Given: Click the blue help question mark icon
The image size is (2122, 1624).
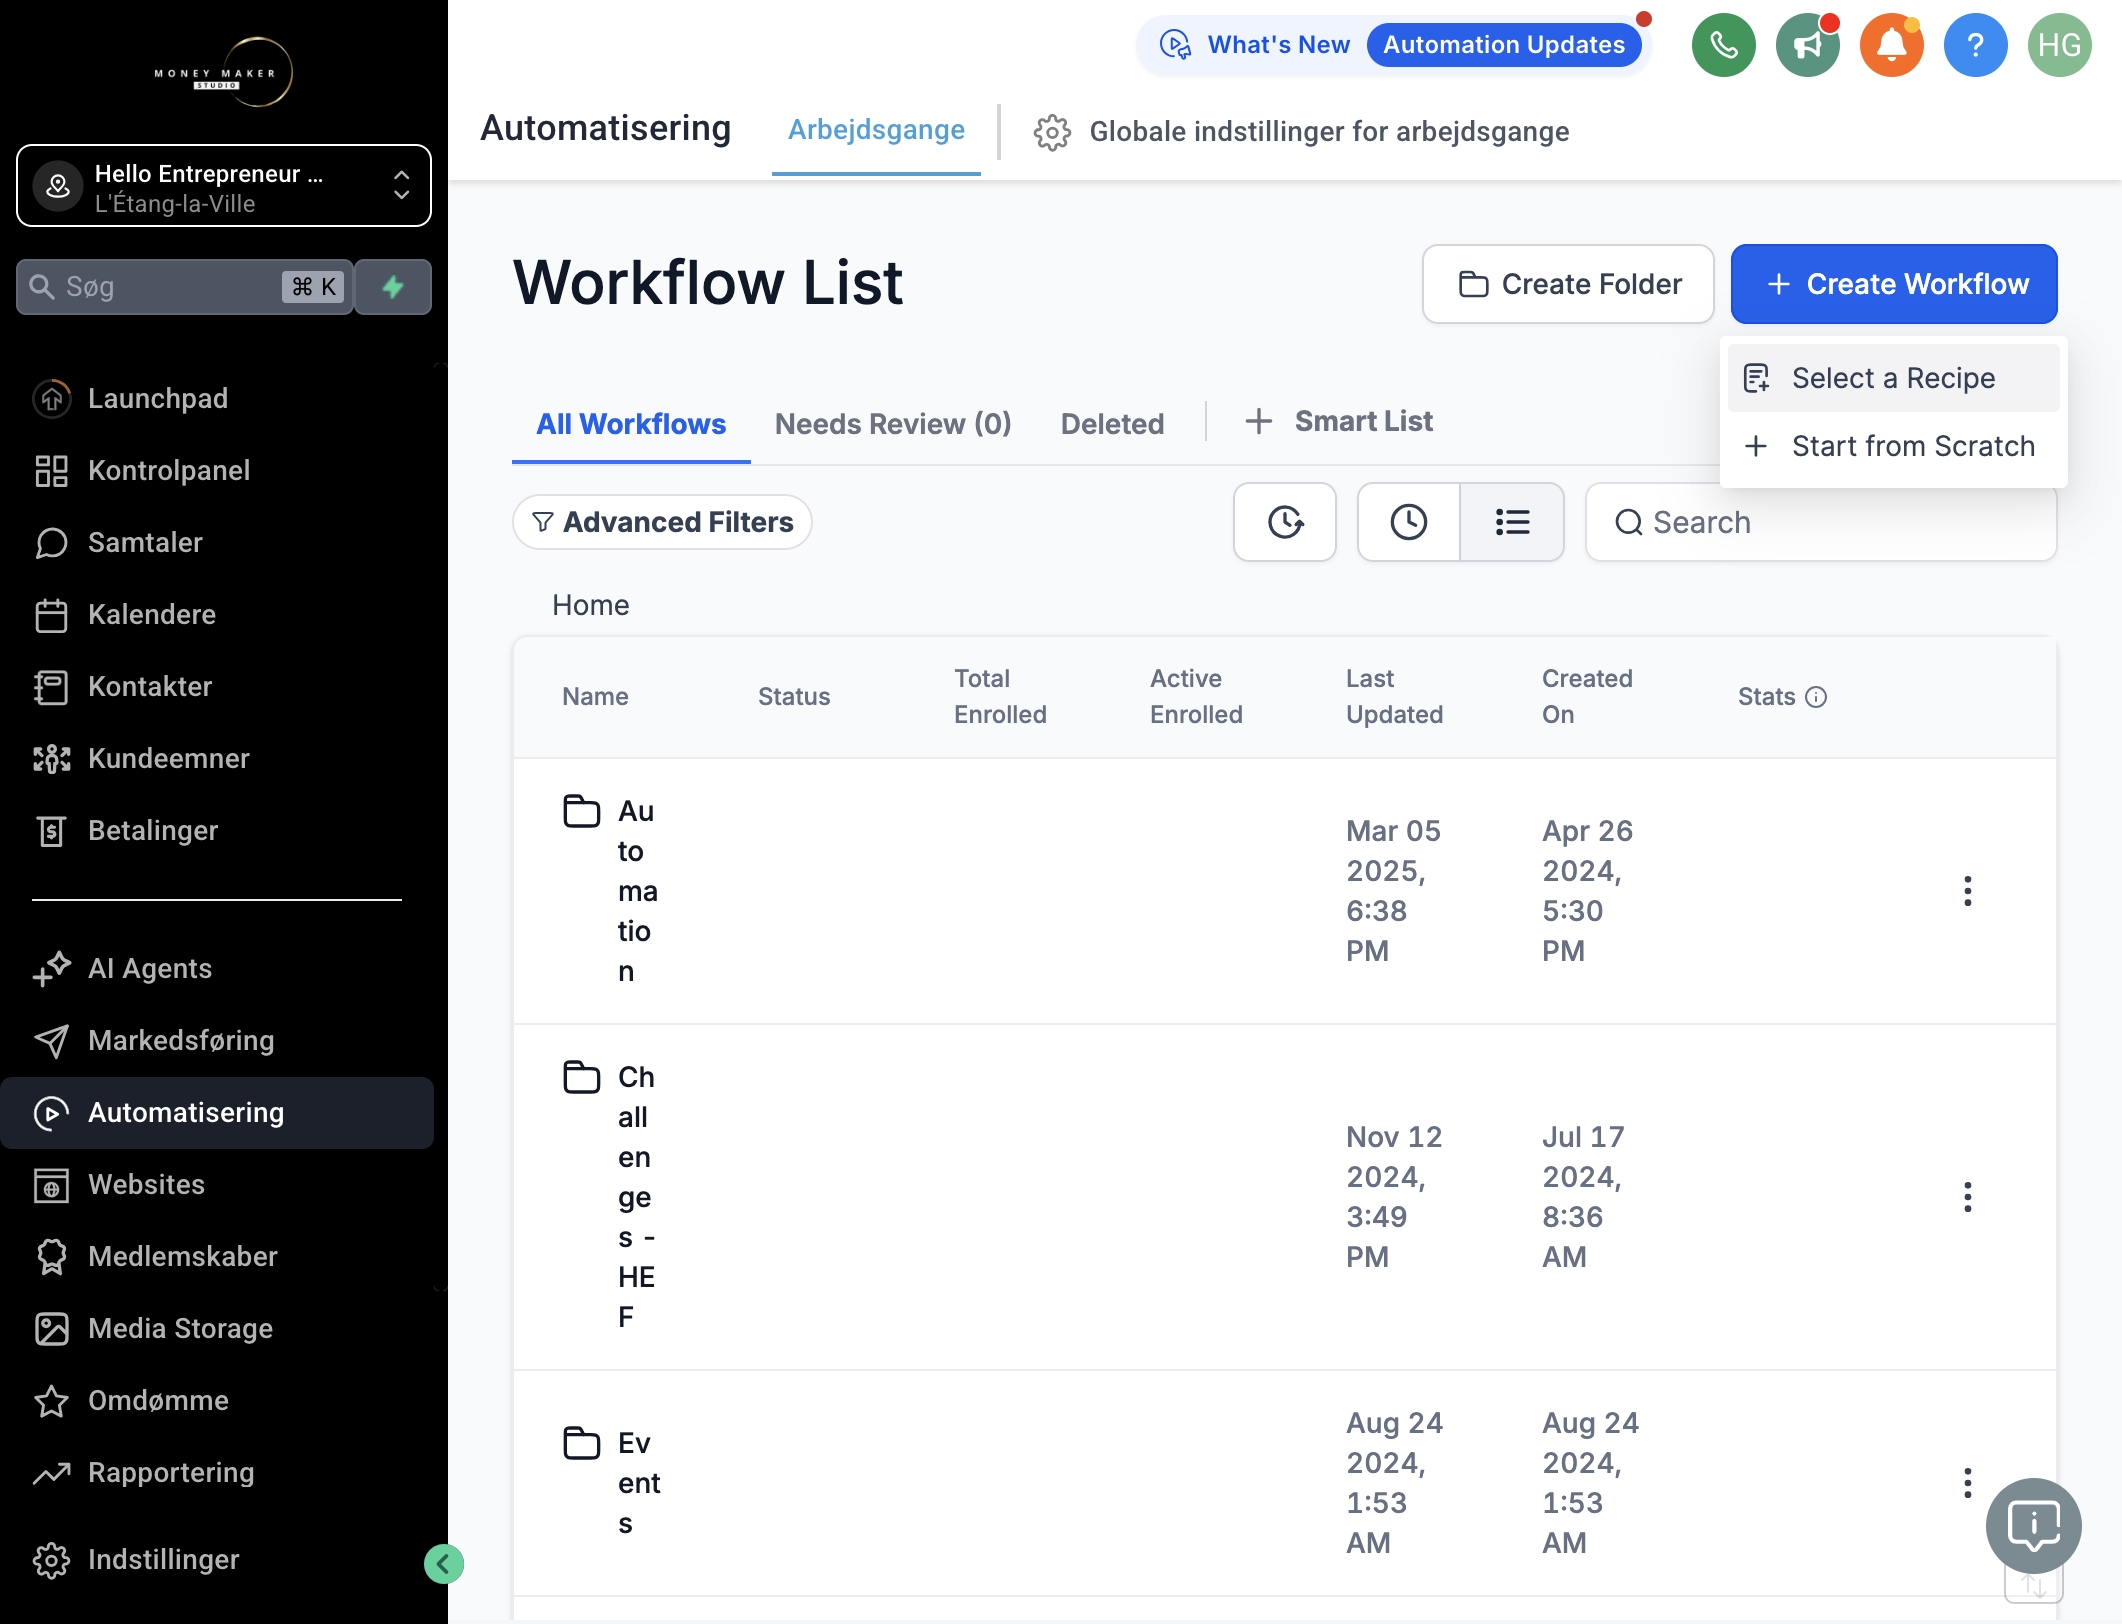Looking at the screenshot, I should [1975, 45].
